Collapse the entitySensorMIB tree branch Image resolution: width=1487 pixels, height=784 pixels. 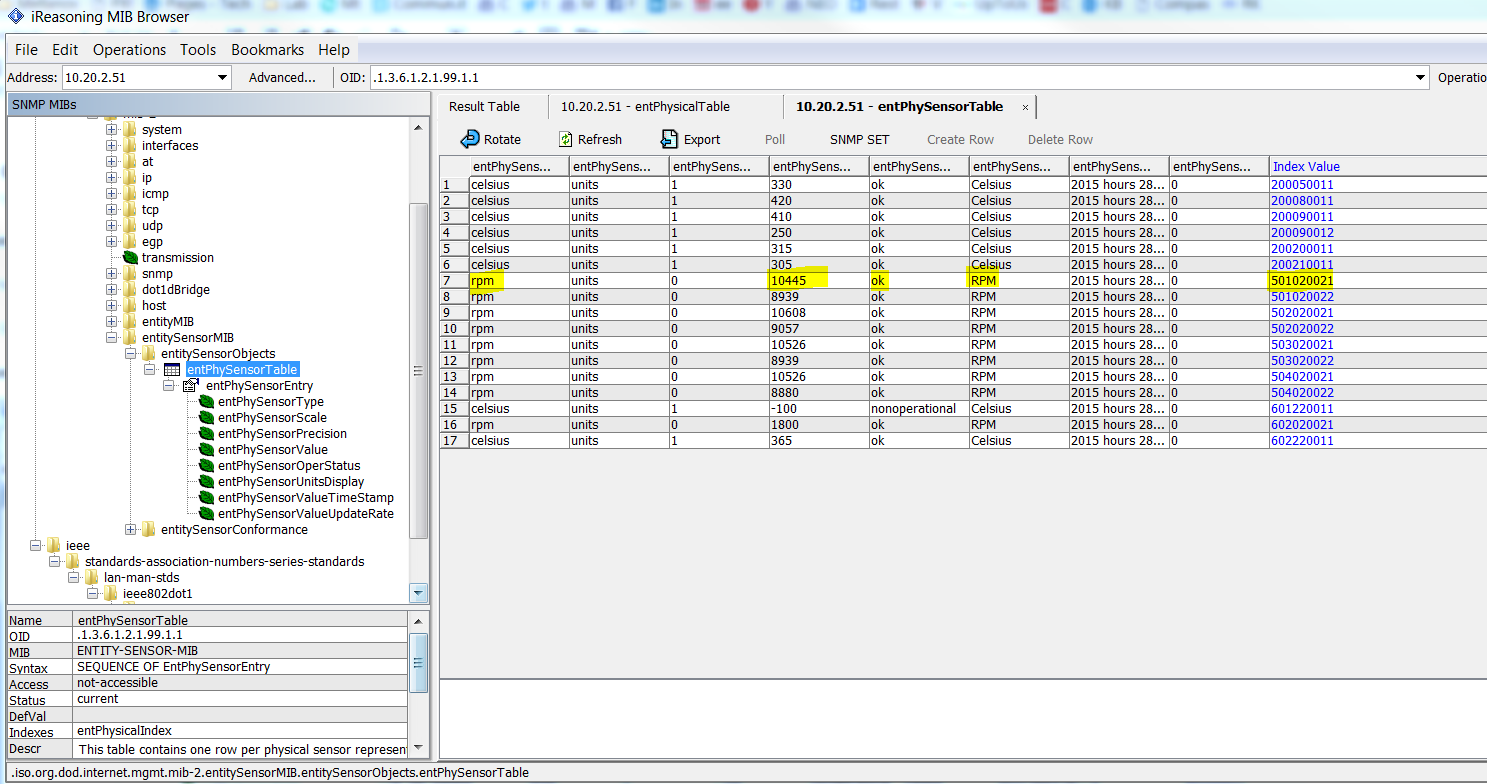pyautogui.click(x=110, y=337)
